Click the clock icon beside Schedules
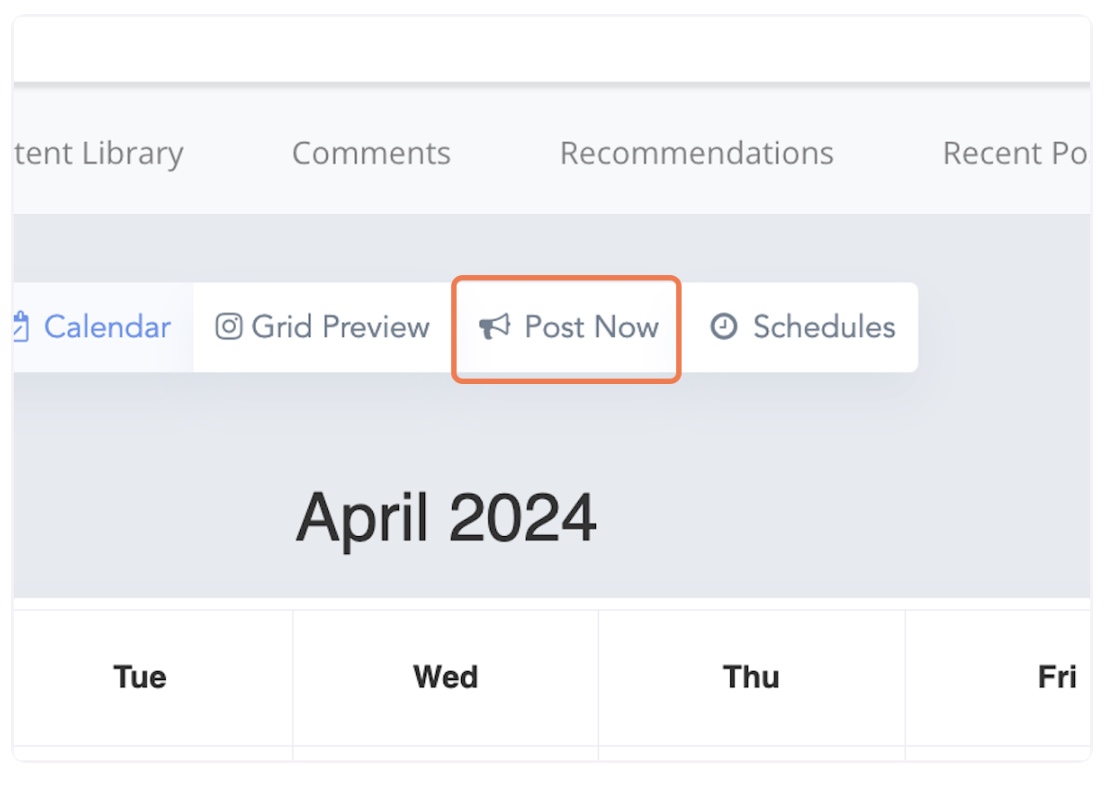This screenshot has height=788, width=1112. click(x=724, y=326)
